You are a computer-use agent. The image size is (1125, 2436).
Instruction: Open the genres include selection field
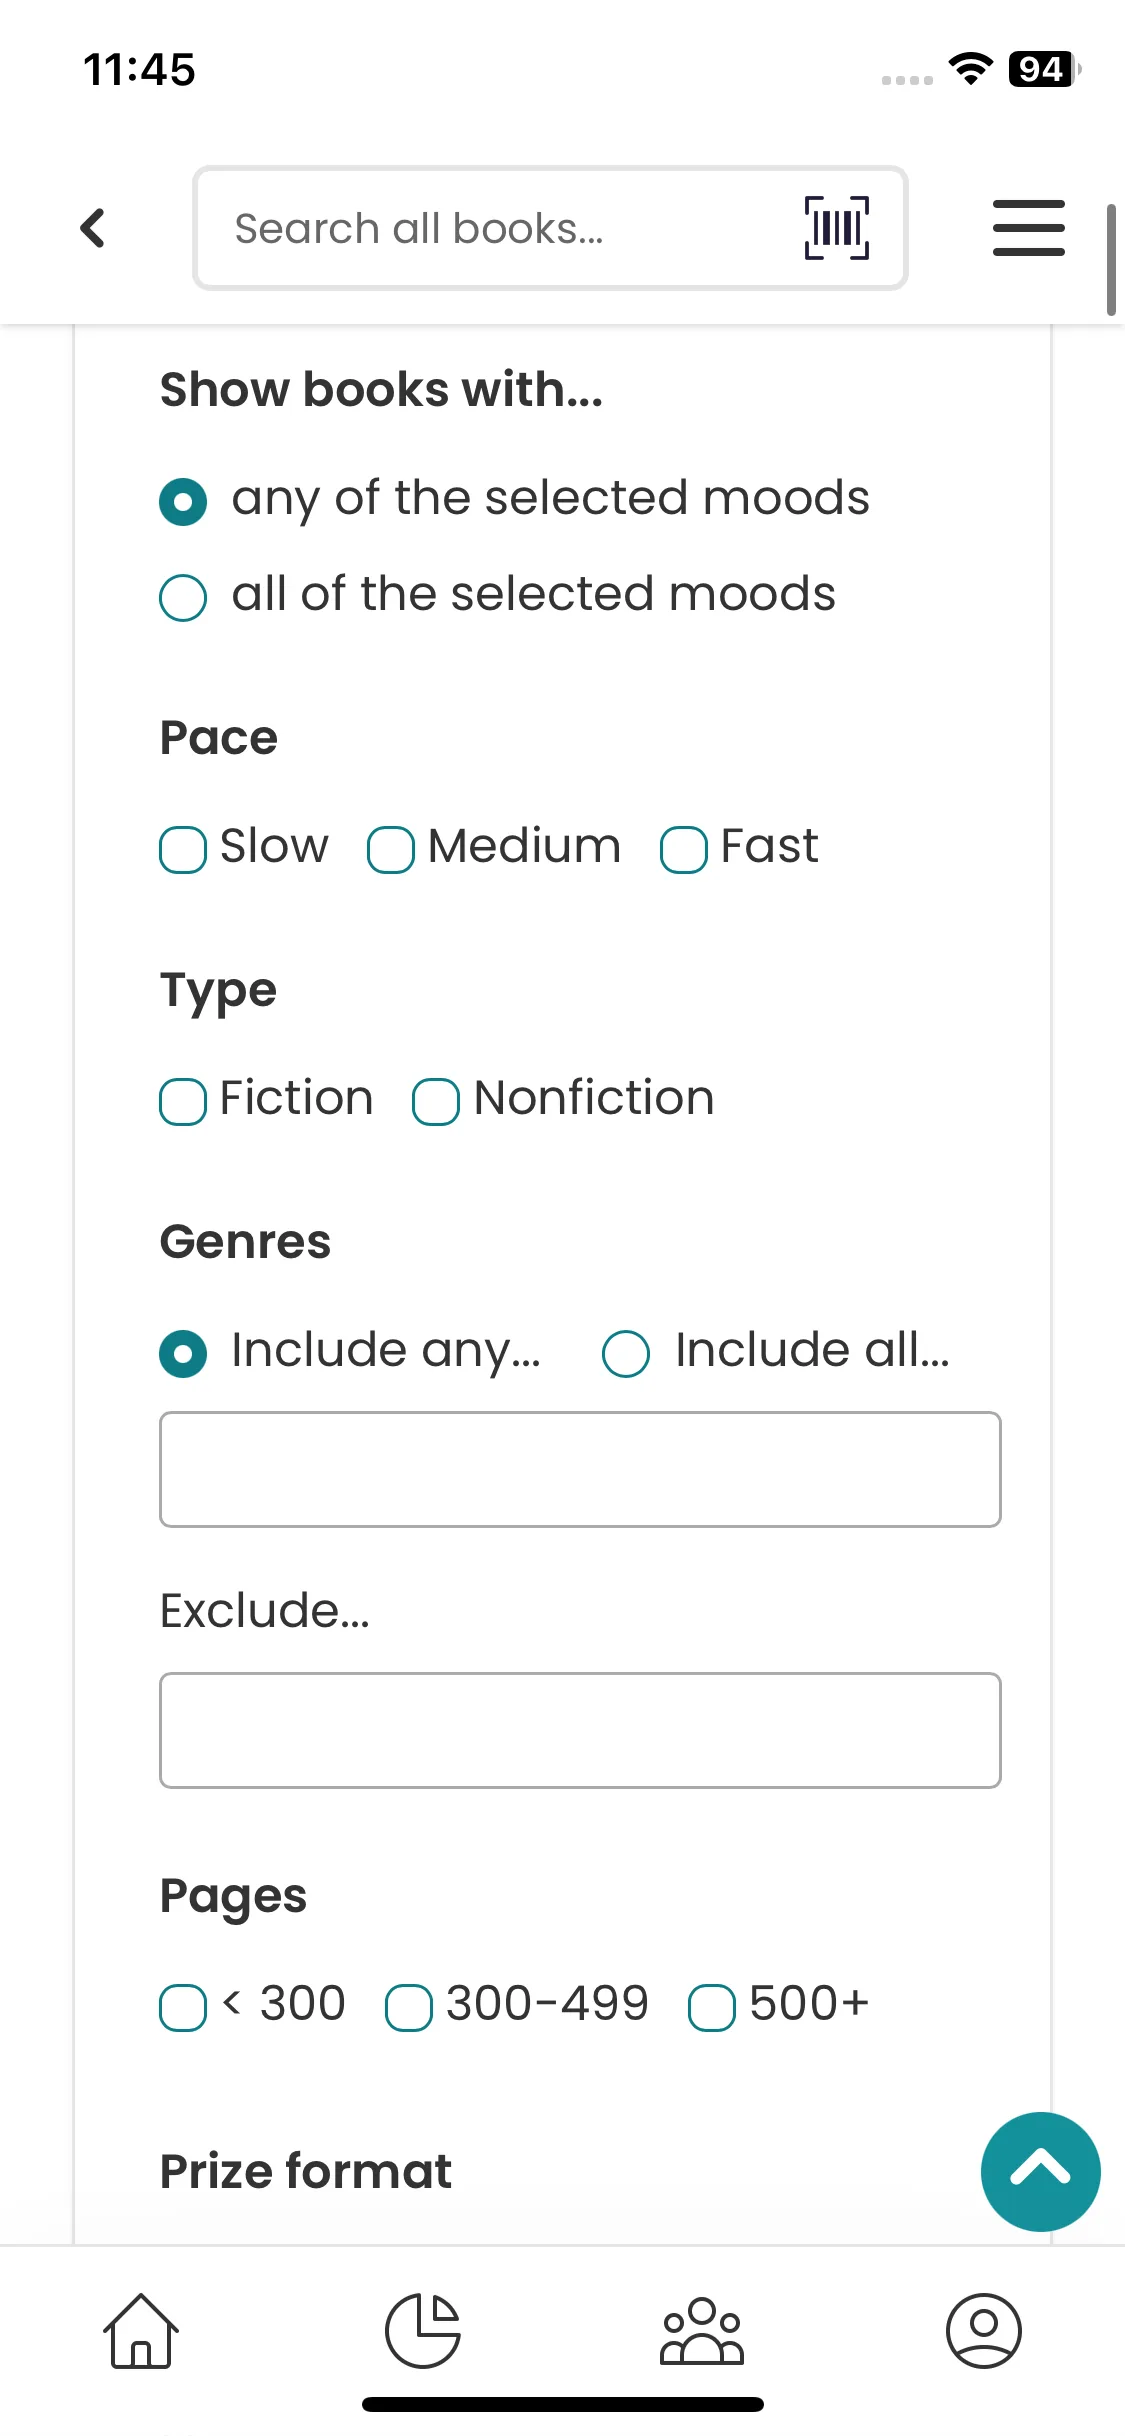(580, 1469)
